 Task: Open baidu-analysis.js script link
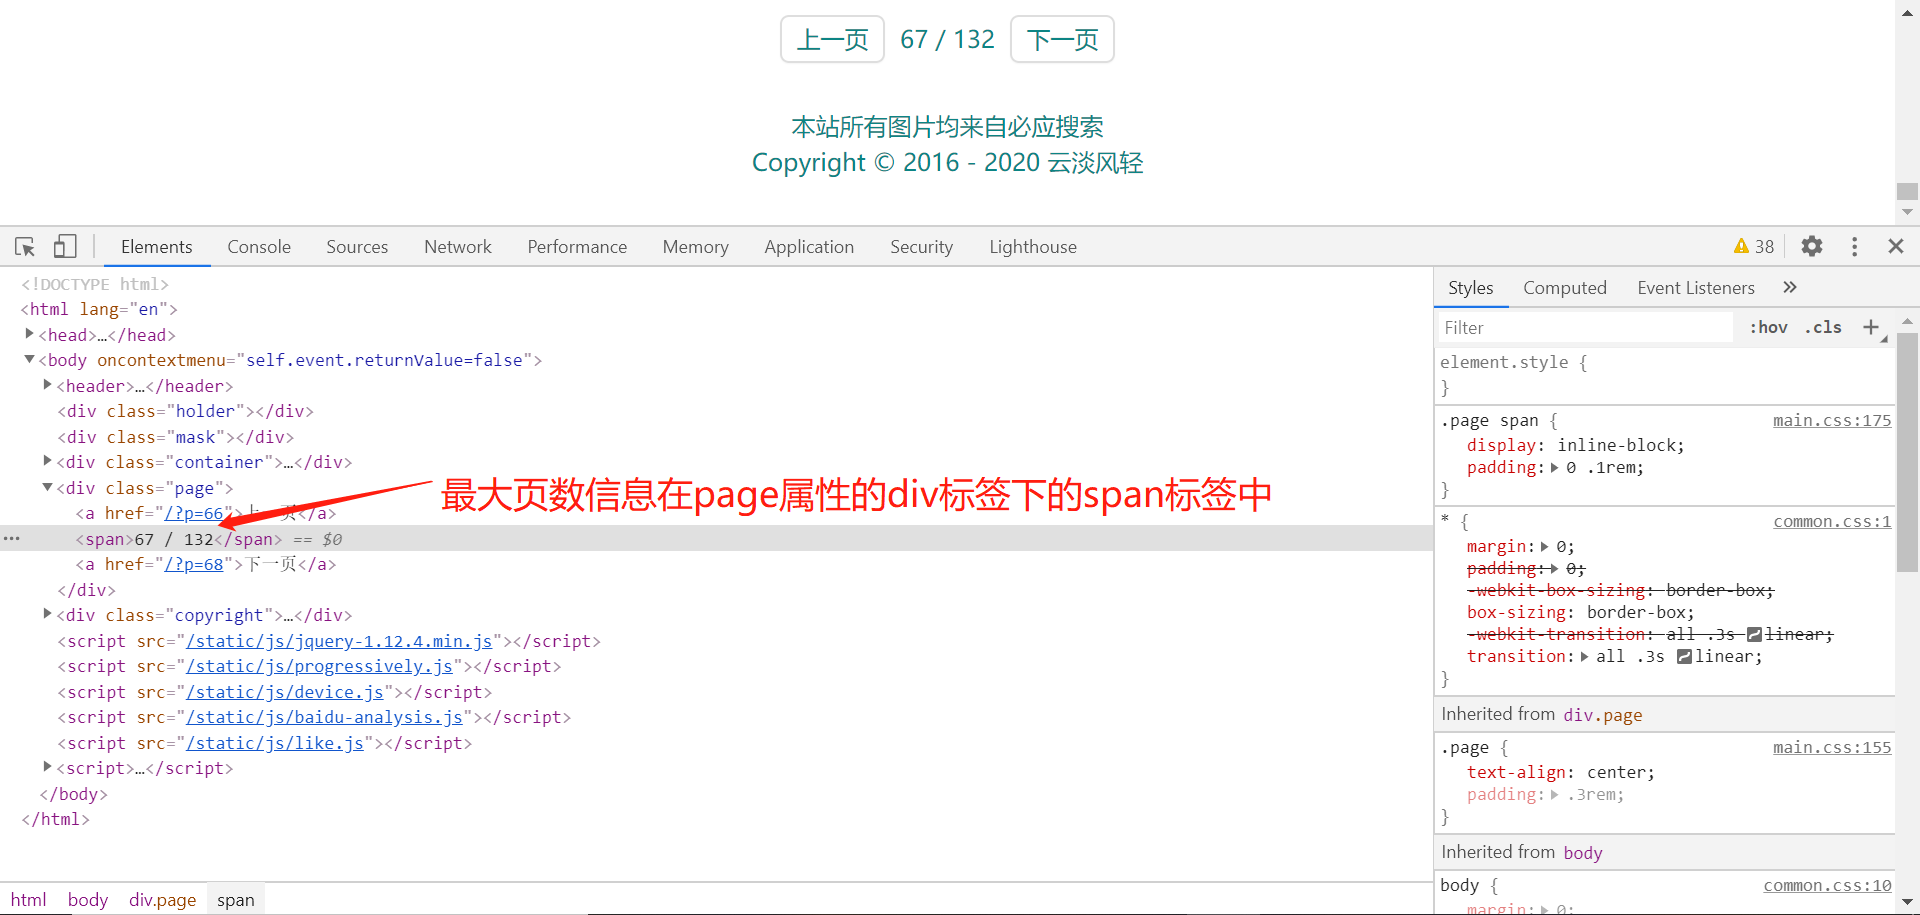(x=325, y=717)
